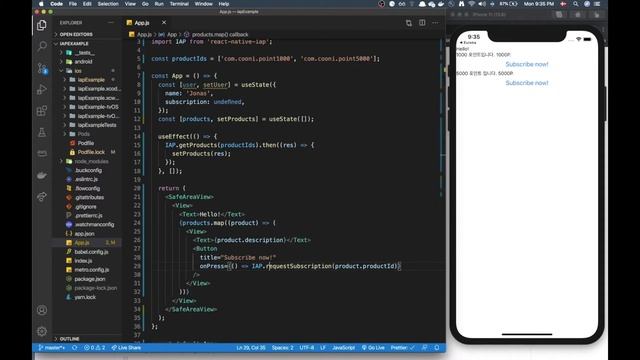
Task: Open yarn.lock file
Action: coord(85,297)
